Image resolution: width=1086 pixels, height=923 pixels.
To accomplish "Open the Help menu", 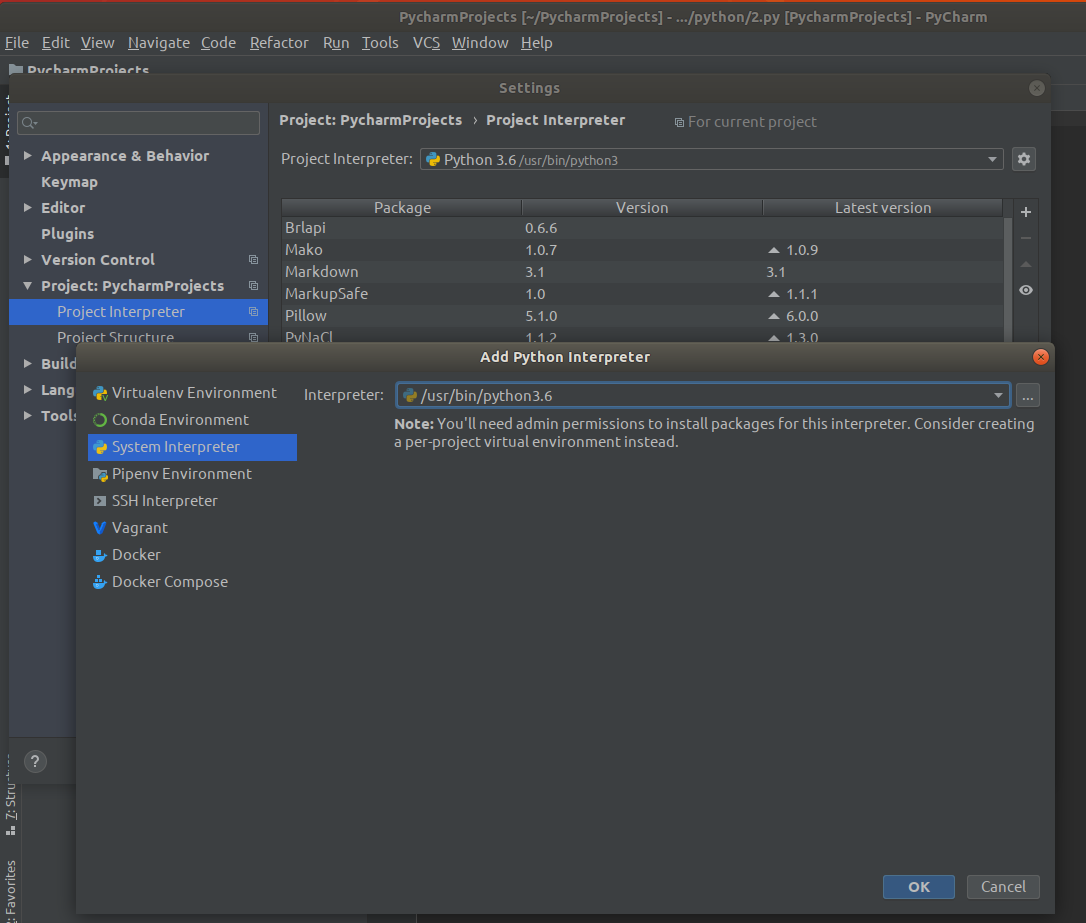I will [537, 43].
